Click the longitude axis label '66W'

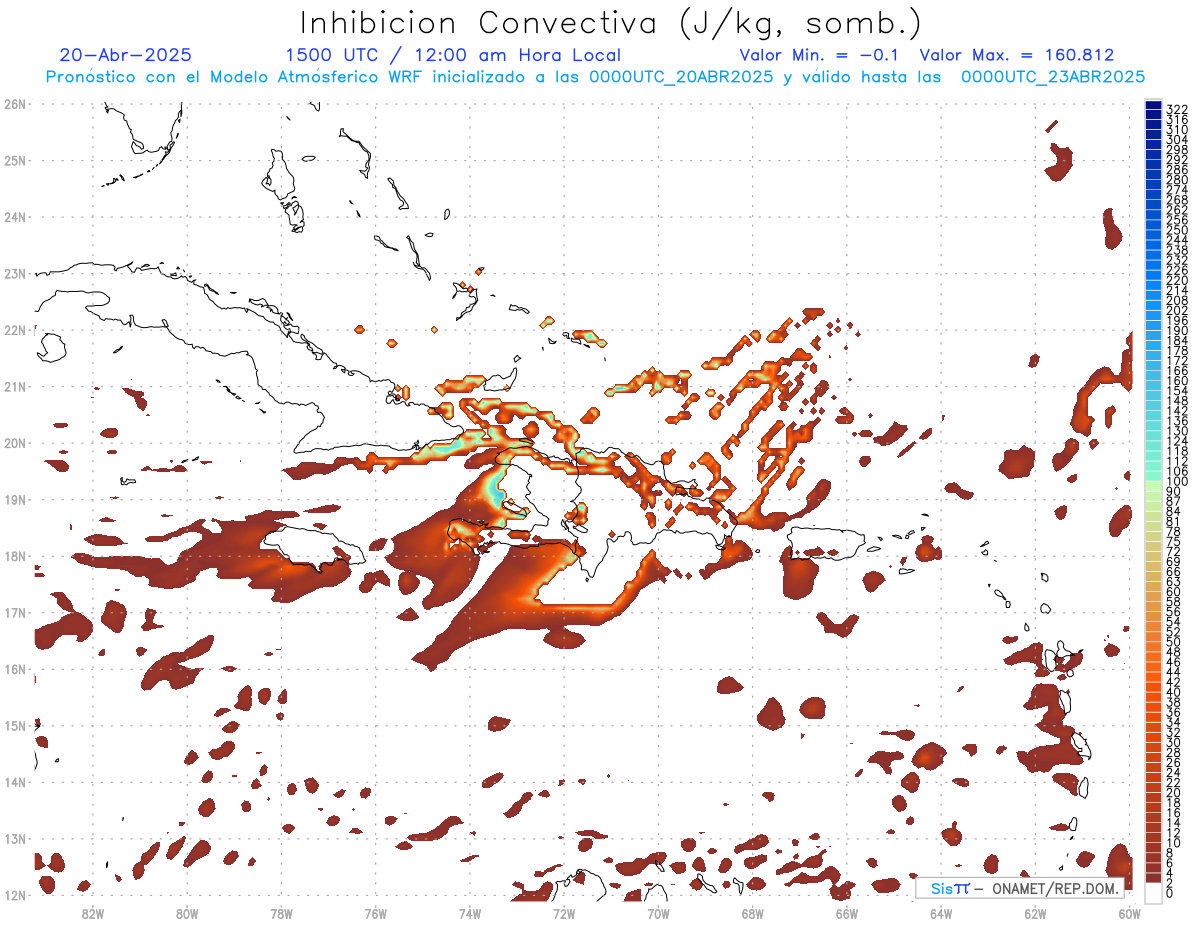847,913
